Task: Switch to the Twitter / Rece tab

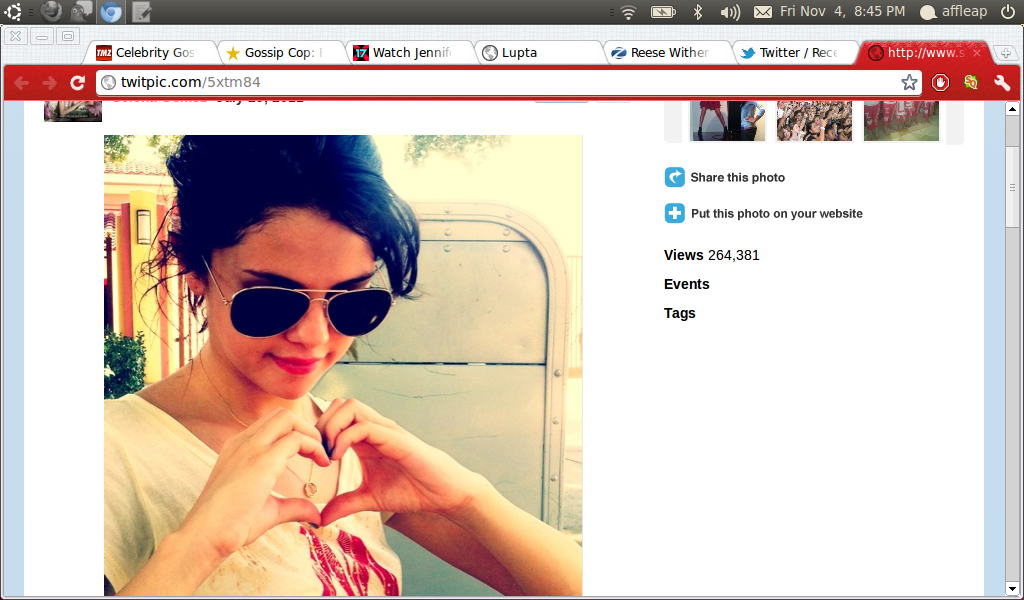Action: click(x=798, y=53)
